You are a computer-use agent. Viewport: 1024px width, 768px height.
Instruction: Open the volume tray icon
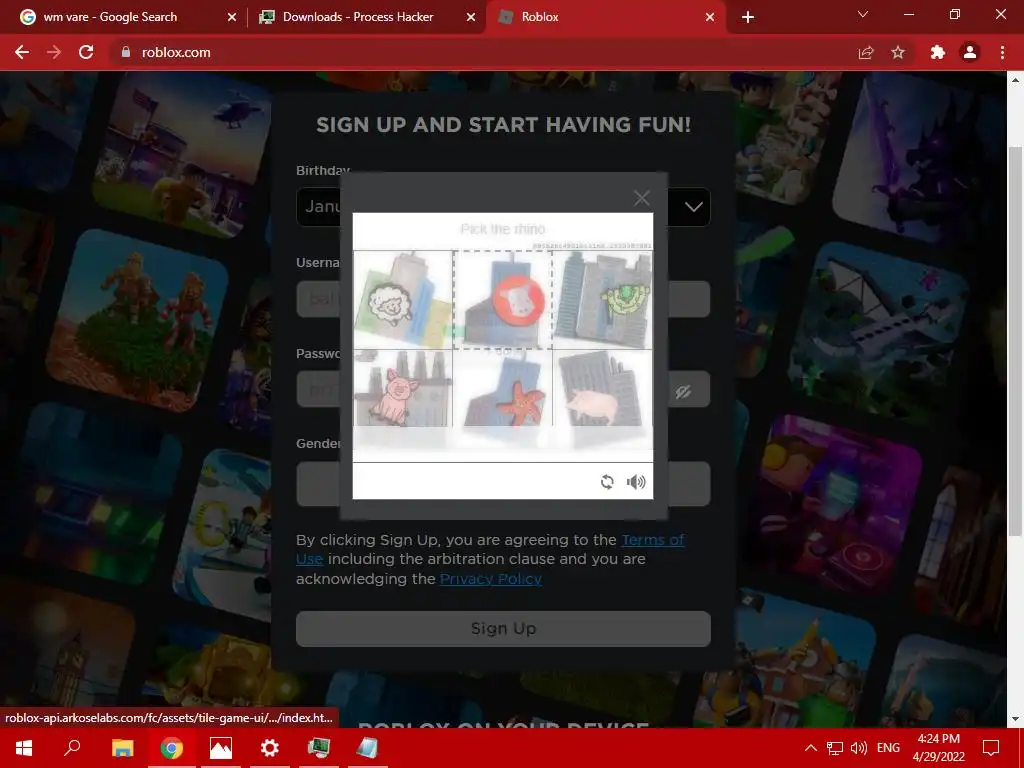[x=859, y=748]
